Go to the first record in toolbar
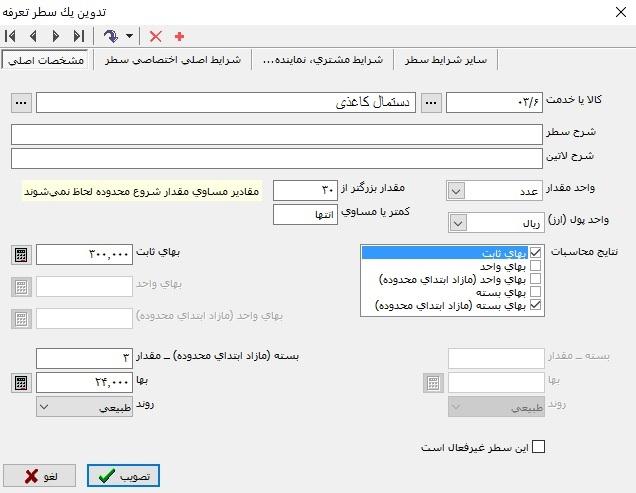This screenshot has width=636, height=493. 11,36
